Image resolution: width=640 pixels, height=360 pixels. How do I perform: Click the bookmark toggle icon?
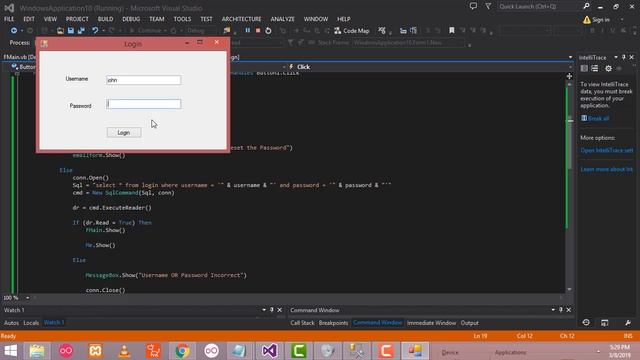[451, 31]
